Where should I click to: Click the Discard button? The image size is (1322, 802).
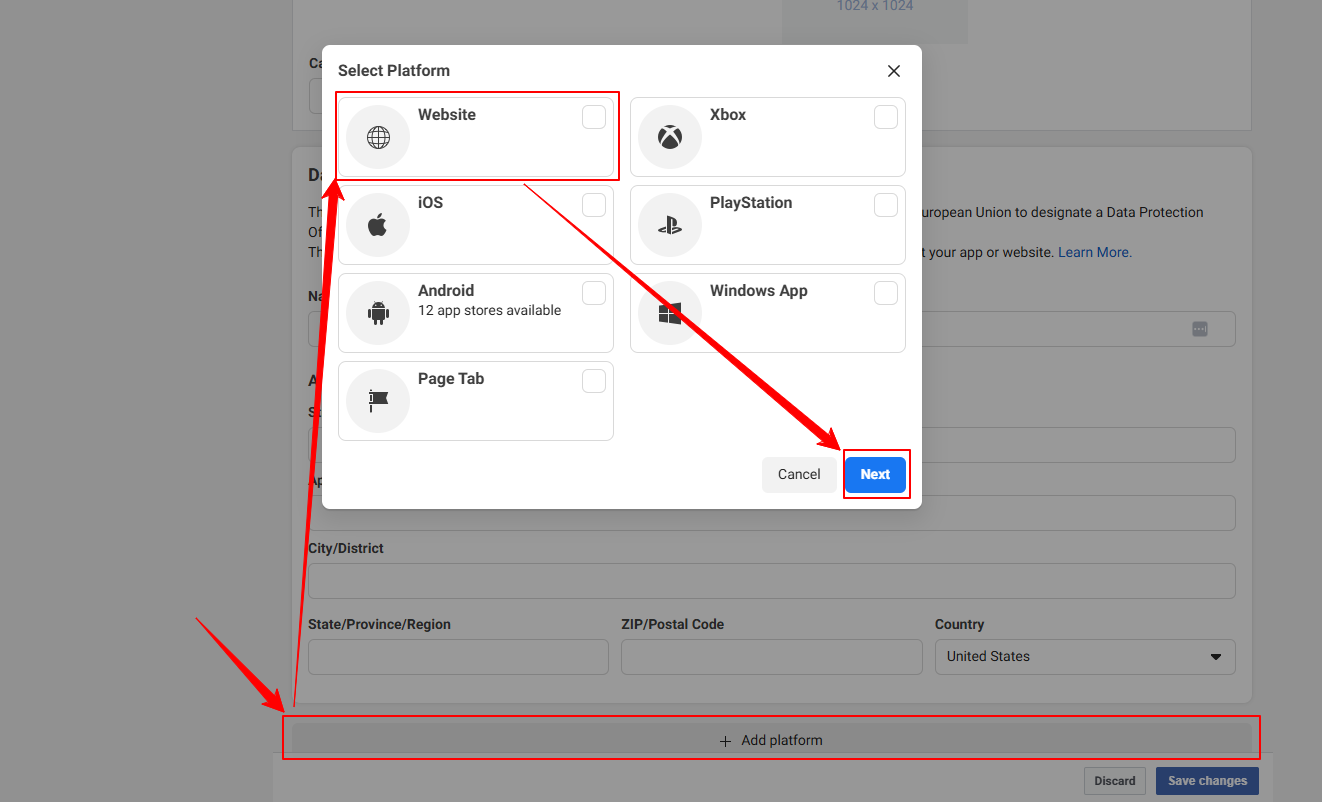coord(1114,781)
